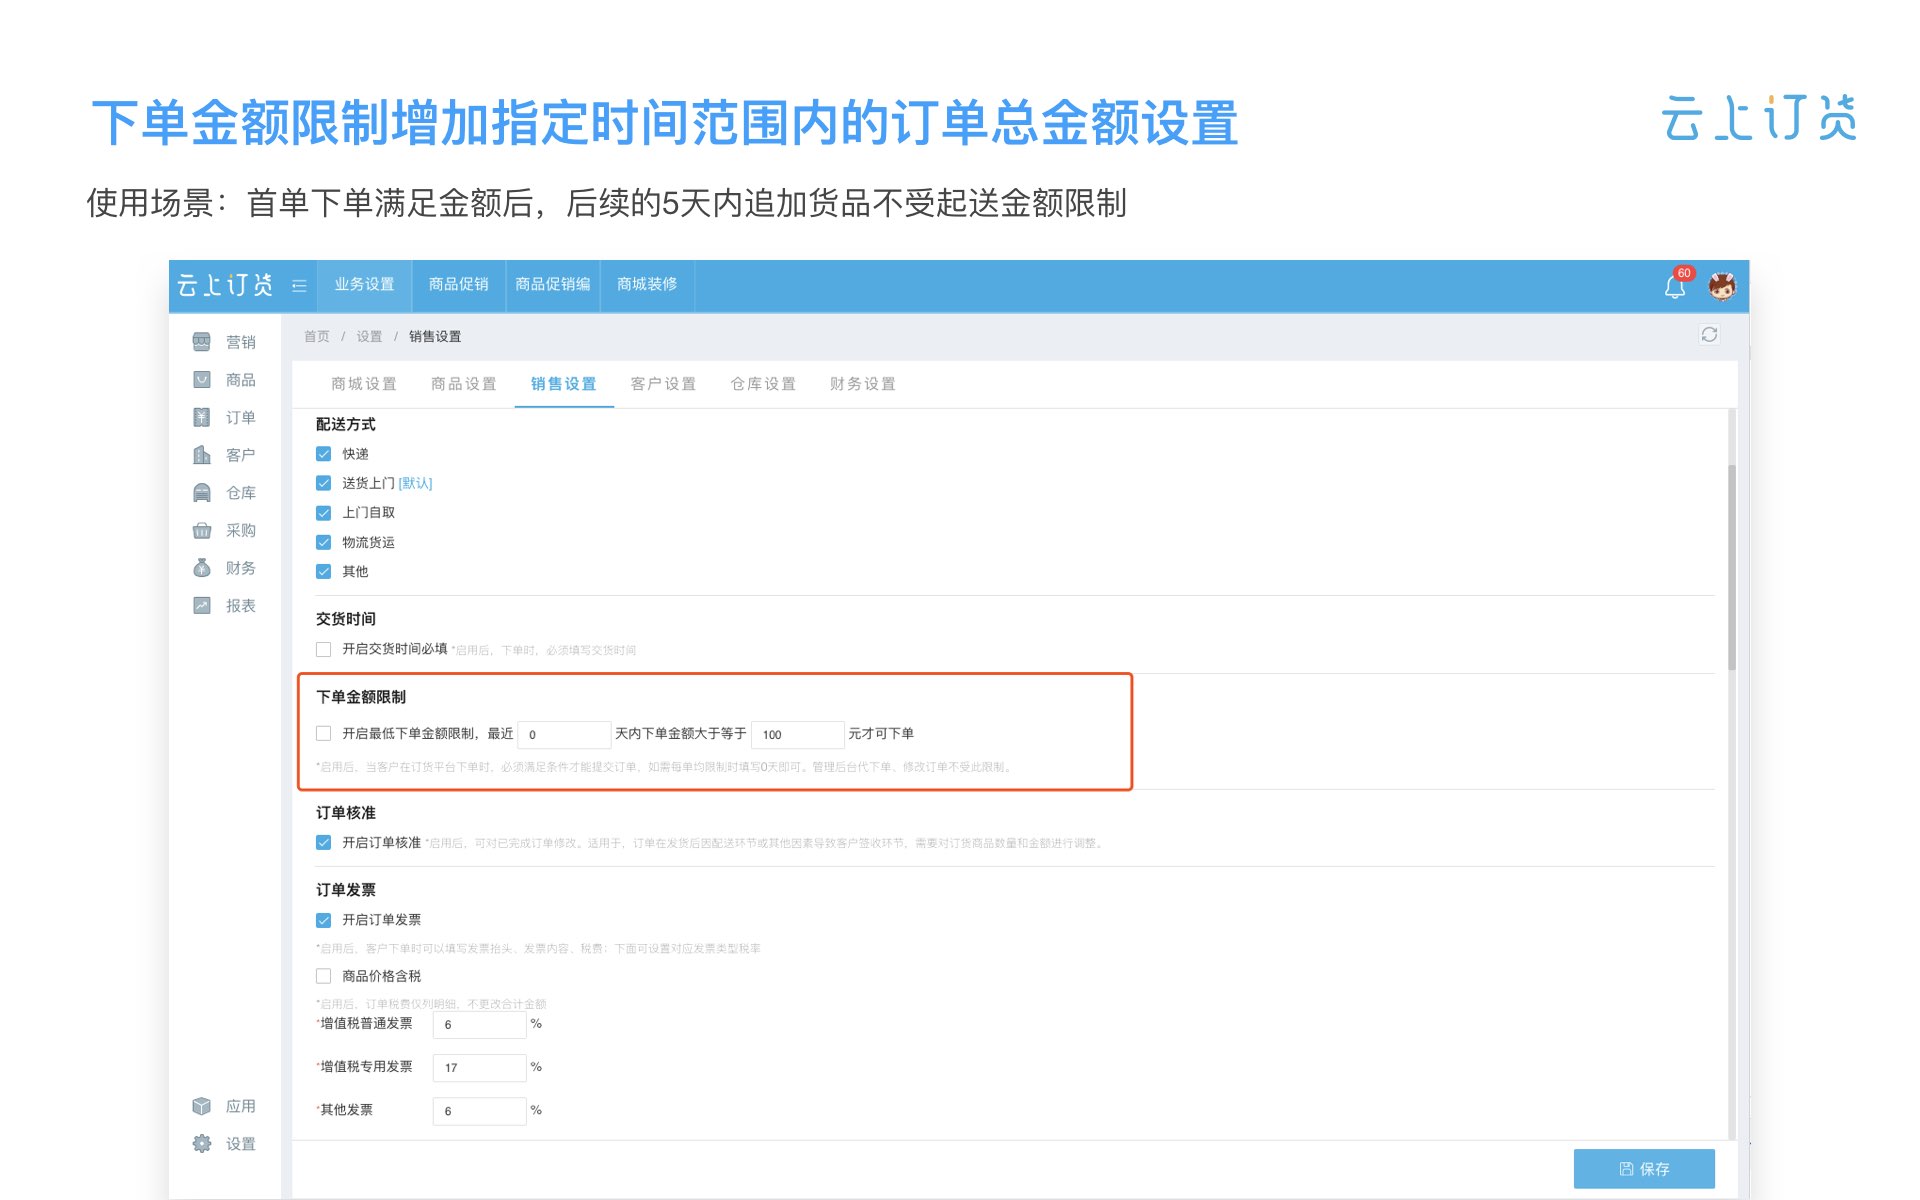Open the 财务 sidebar icon
The height and width of the screenshot is (1200, 1920).
[x=202, y=568]
